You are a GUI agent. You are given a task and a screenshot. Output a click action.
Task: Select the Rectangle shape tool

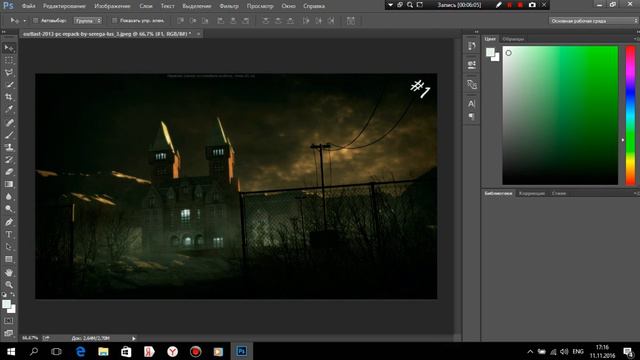coord(9,259)
